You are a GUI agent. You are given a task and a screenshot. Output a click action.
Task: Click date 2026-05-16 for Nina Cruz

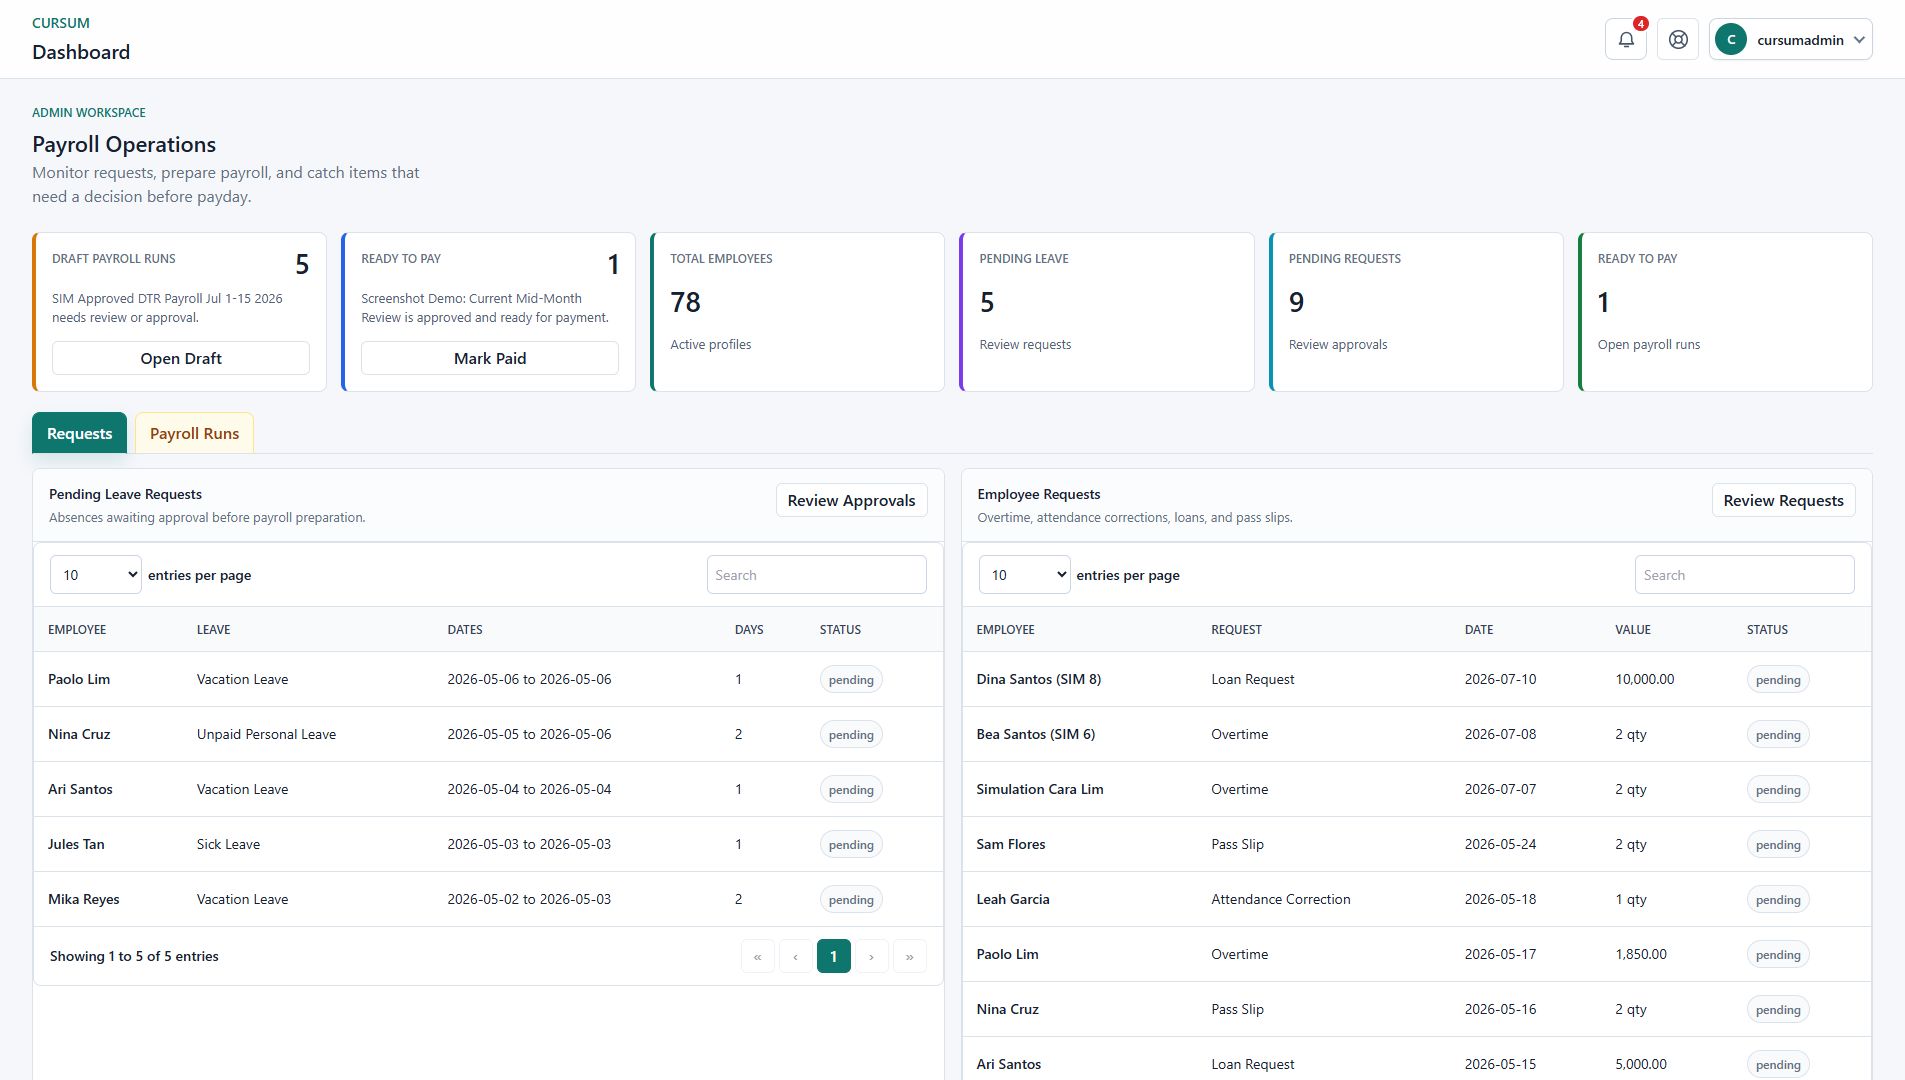[x=1500, y=1009]
